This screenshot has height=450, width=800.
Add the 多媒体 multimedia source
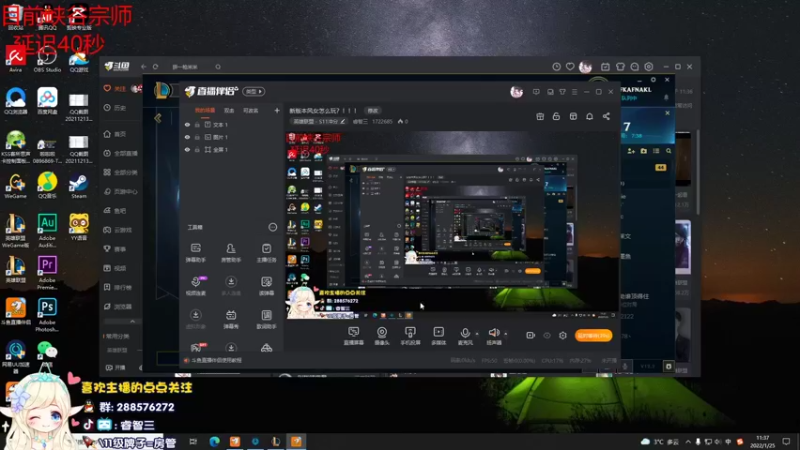(438, 336)
